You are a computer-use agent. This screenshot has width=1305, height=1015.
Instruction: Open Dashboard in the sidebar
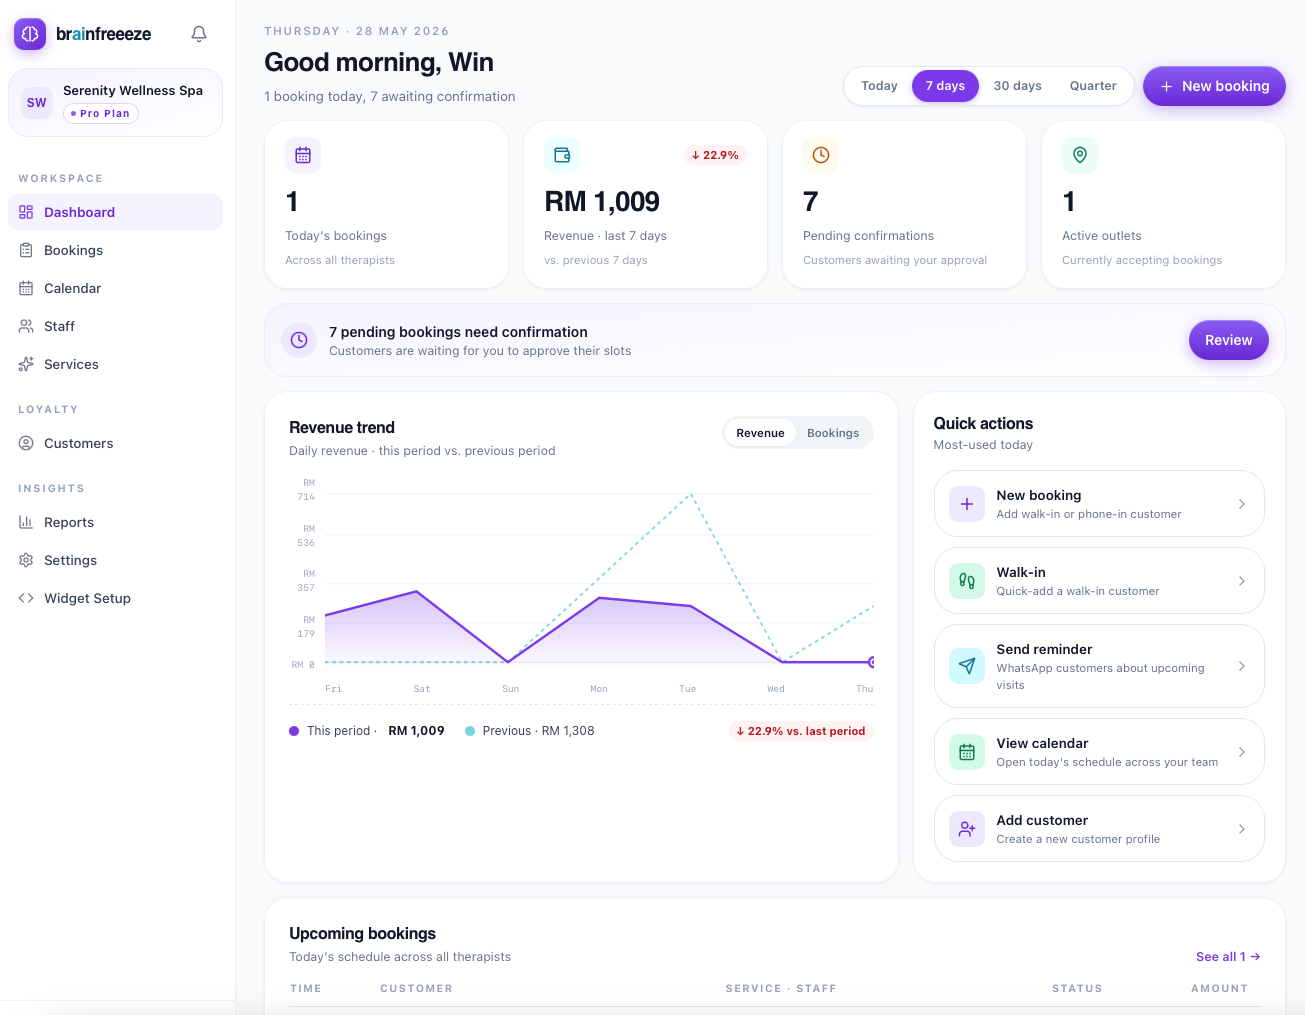tap(115, 212)
